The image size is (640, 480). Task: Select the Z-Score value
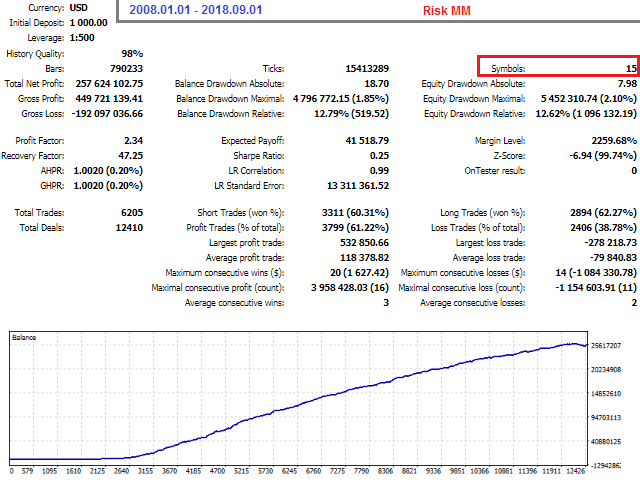(x=598, y=156)
